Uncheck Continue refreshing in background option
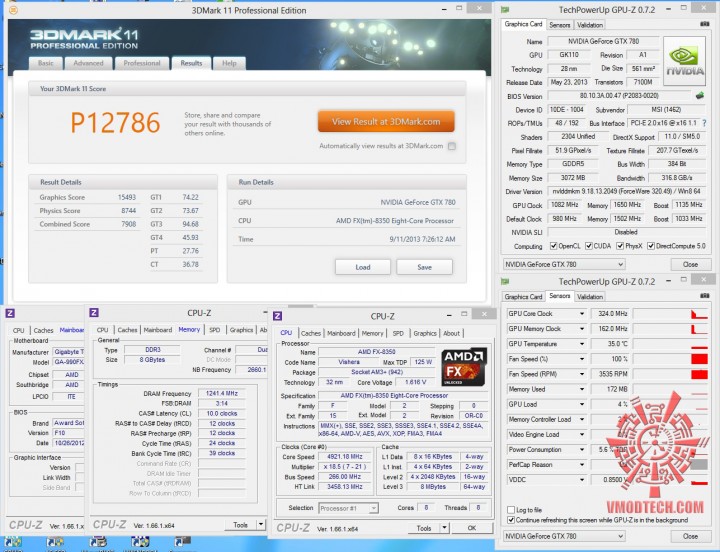This screenshot has height=552, width=720. 511,520
